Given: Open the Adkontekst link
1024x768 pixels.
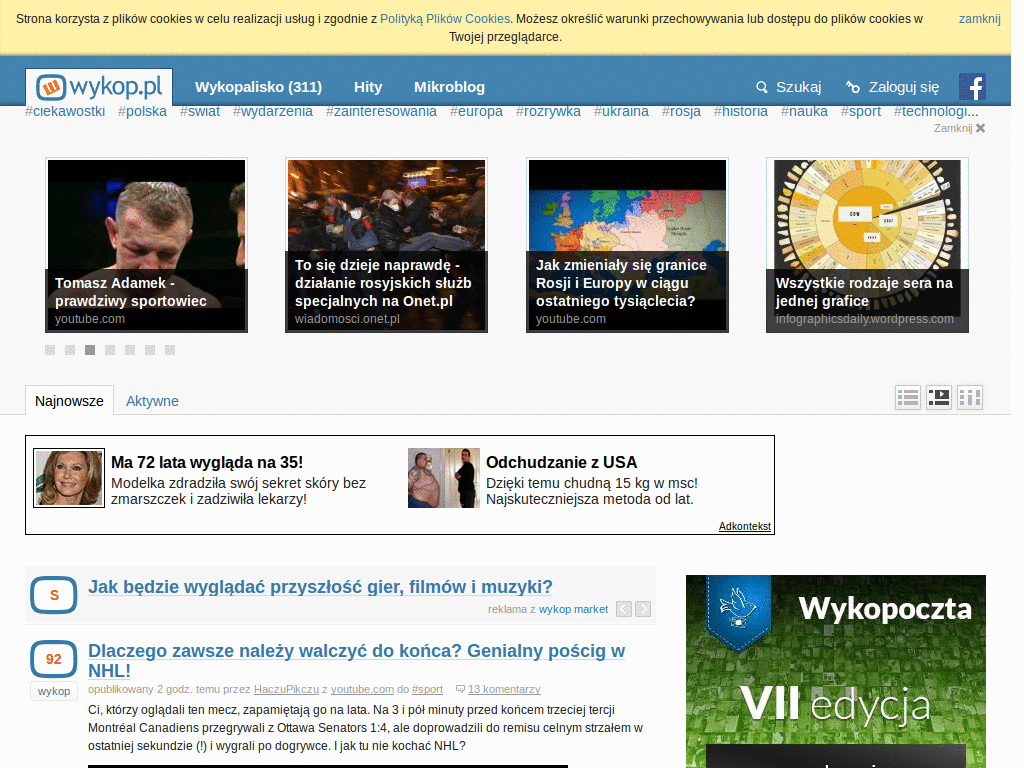Looking at the screenshot, I should click(744, 526).
